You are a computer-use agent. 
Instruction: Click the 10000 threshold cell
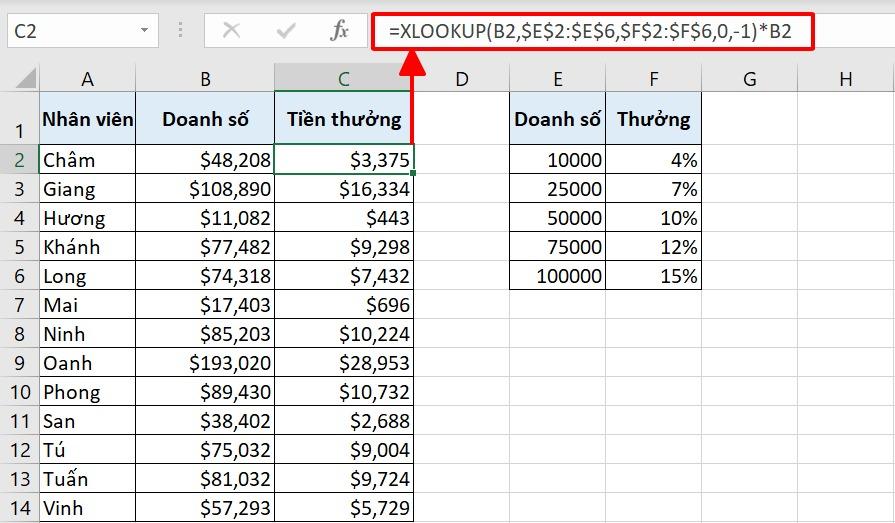[557, 159]
